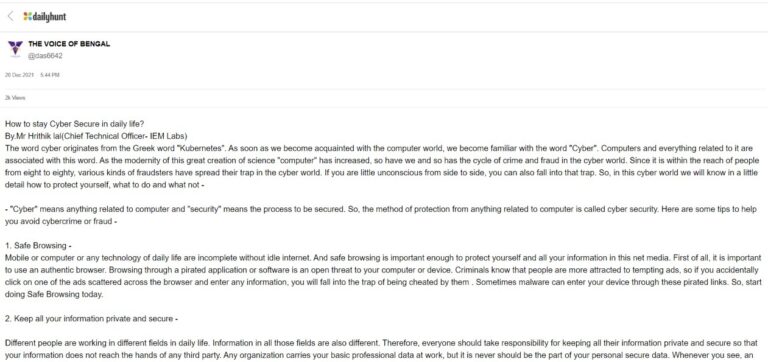Select 'start doing Safe Browsing today' sentence
This screenshot has width=768, height=362.
click(x=54, y=295)
